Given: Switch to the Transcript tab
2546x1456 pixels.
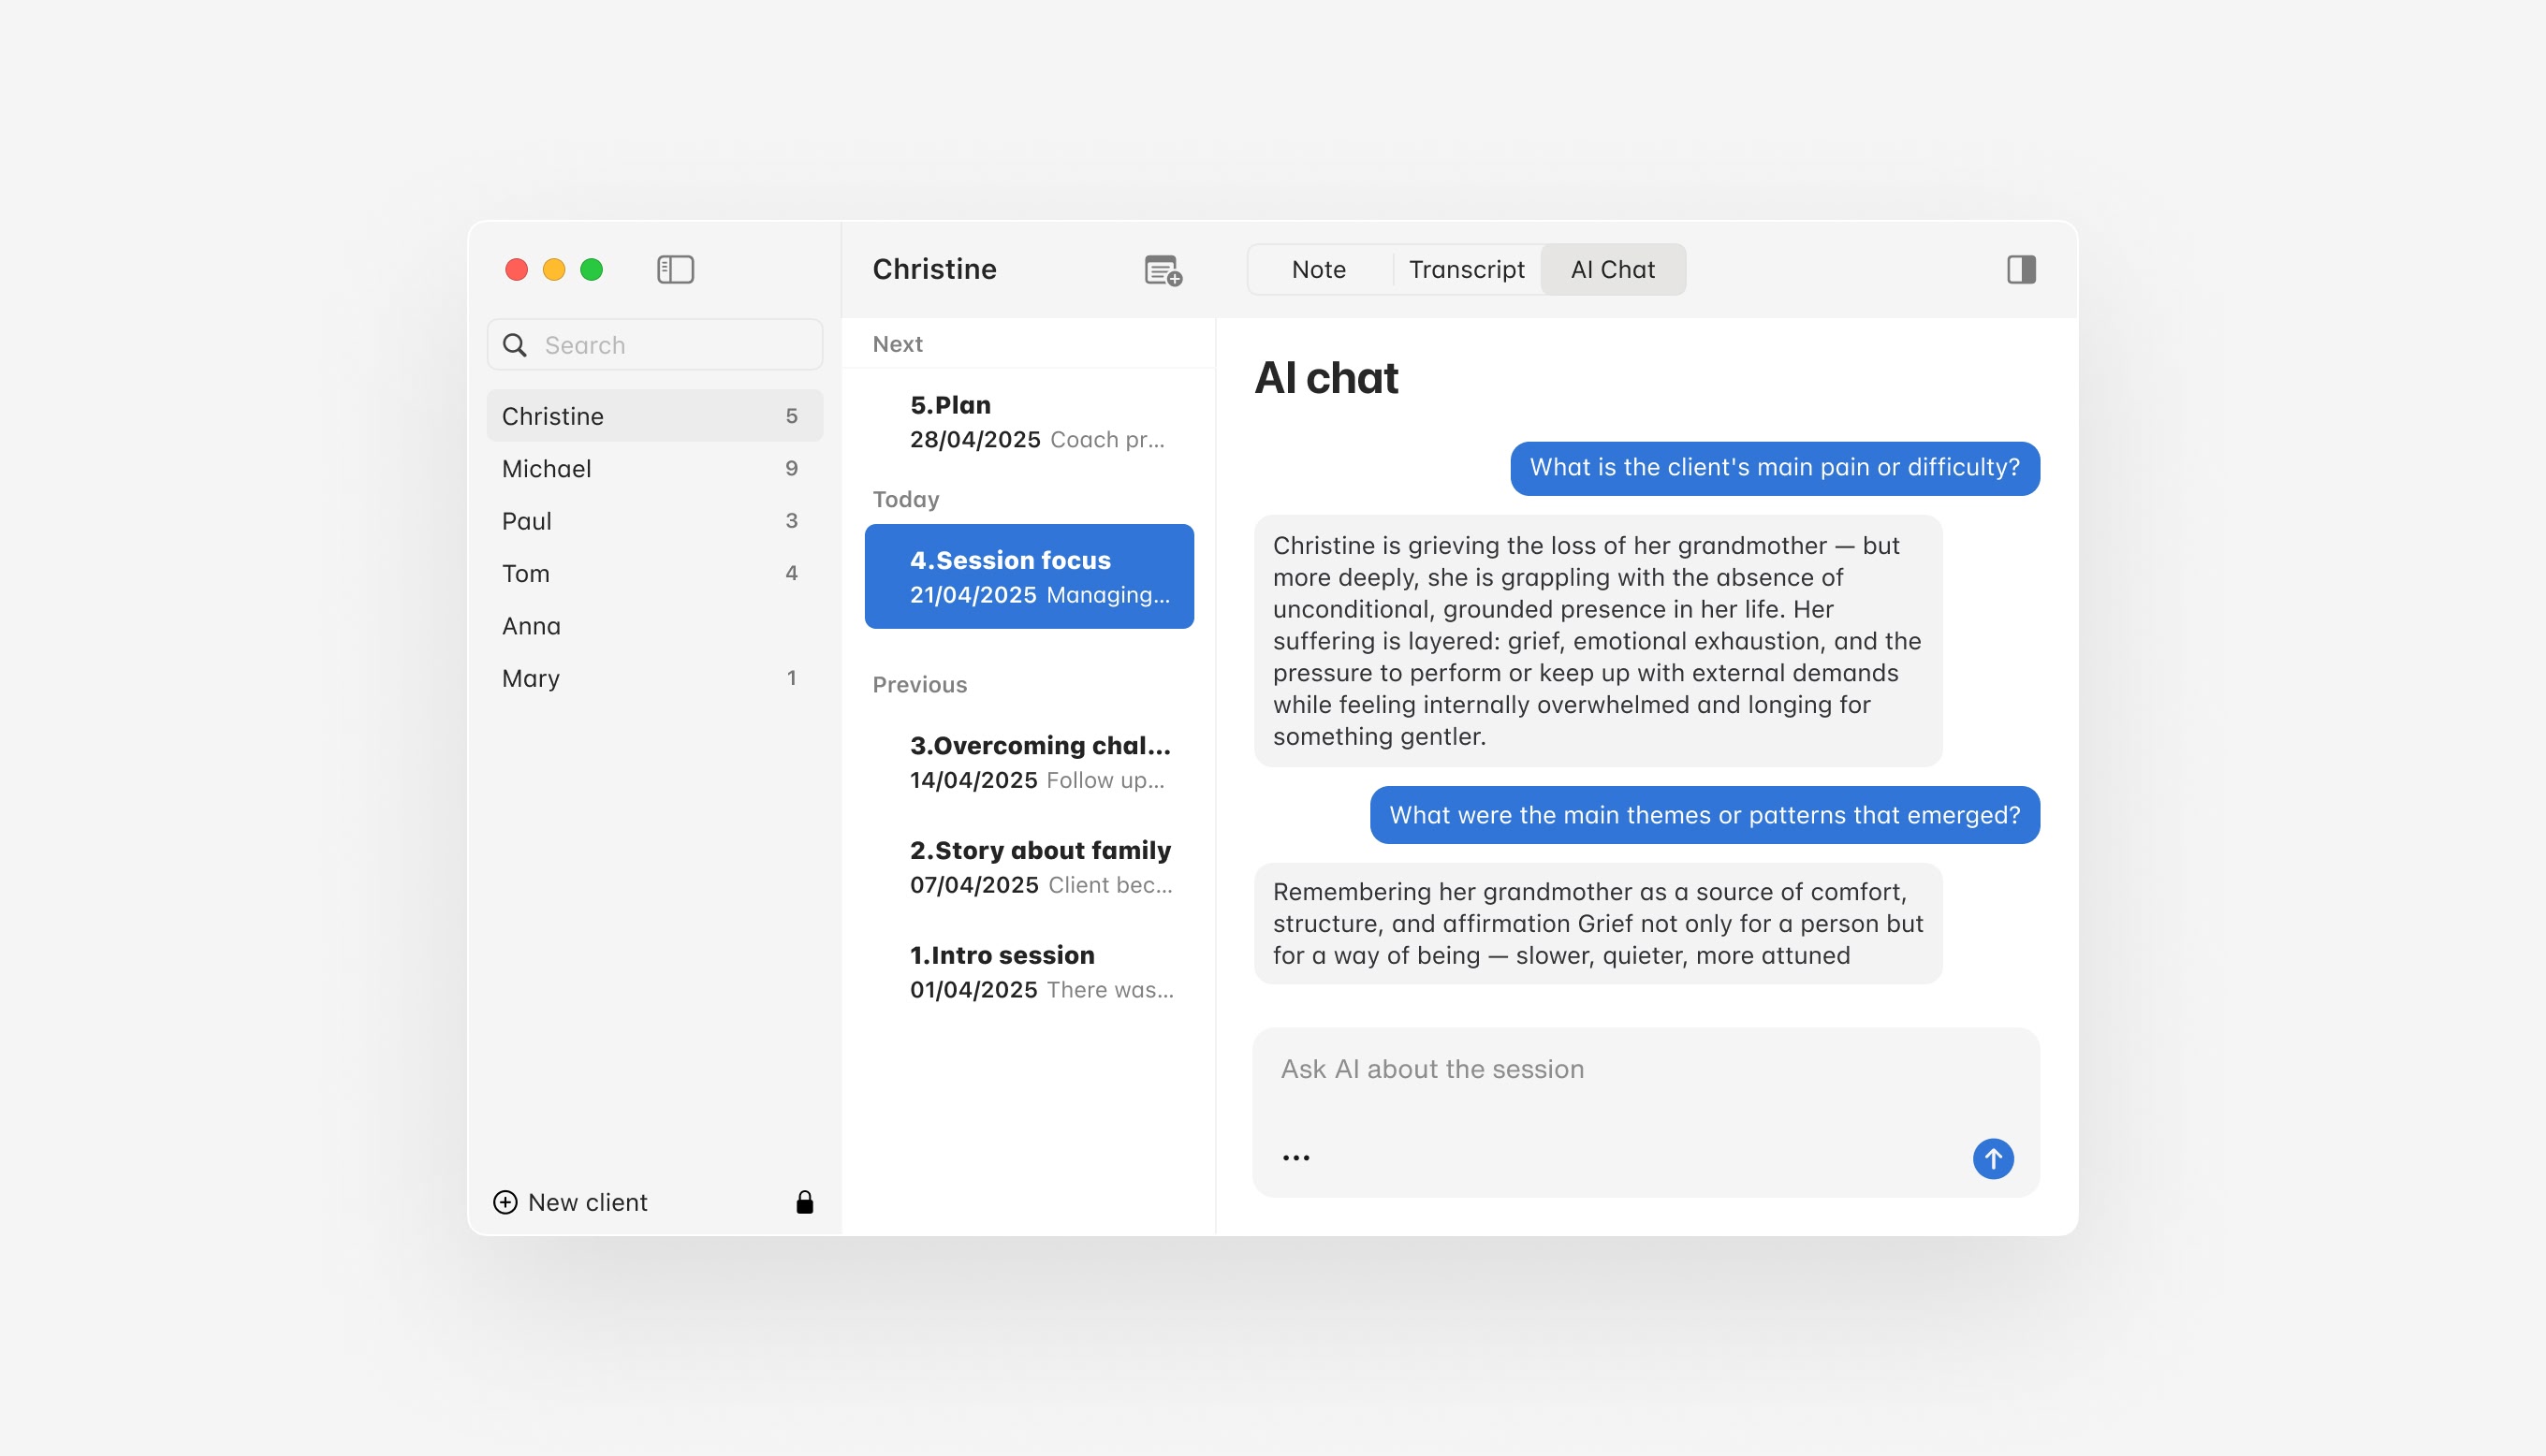Looking at the screenshot, I should [x=1466, y=269].
